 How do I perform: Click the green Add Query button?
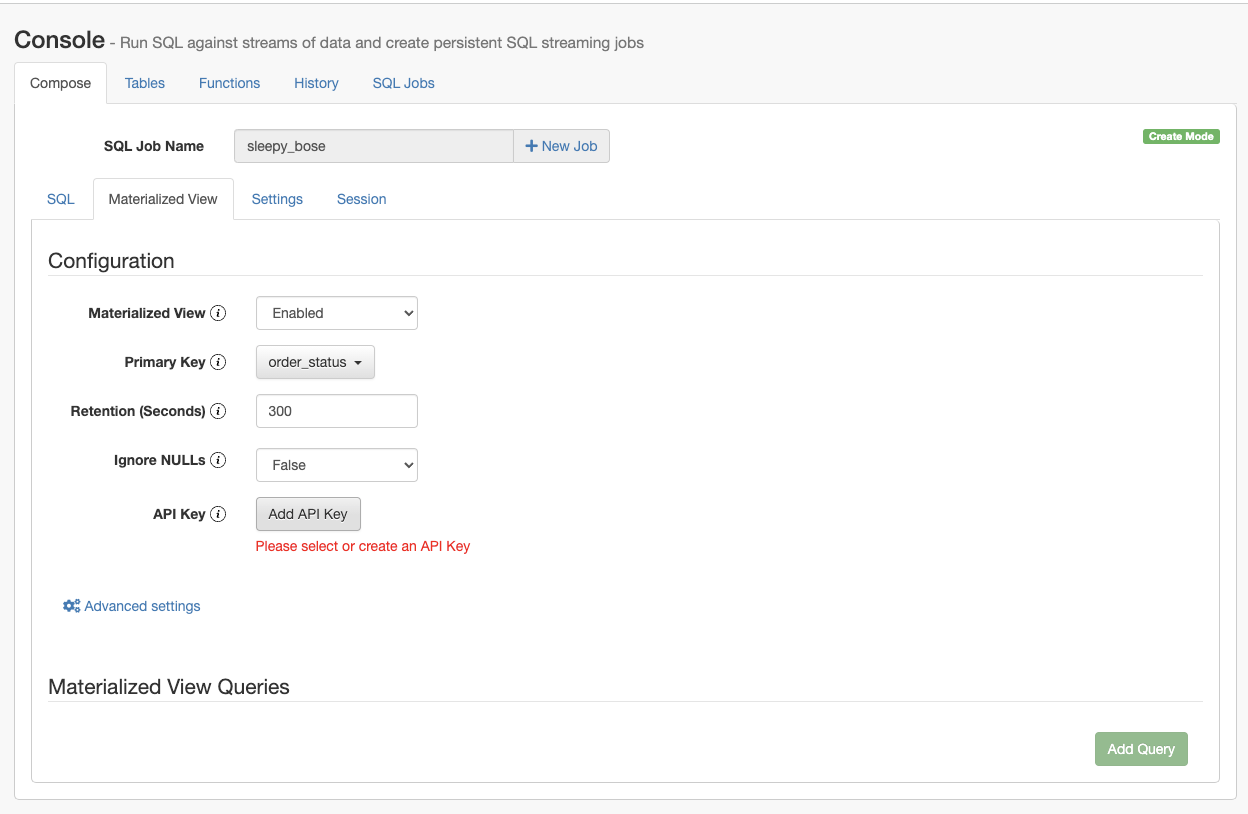[x=1140, y=749]
